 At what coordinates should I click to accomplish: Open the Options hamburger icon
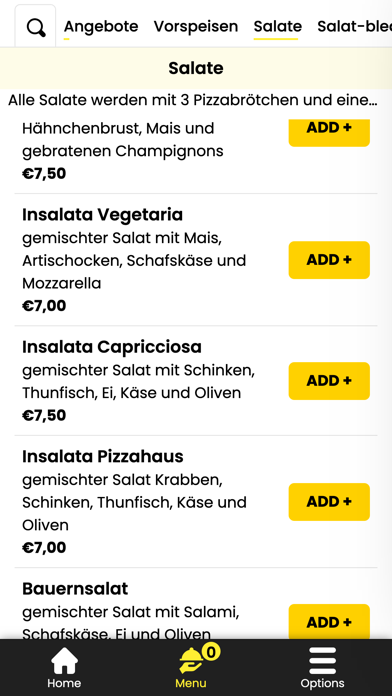point(322,661)
